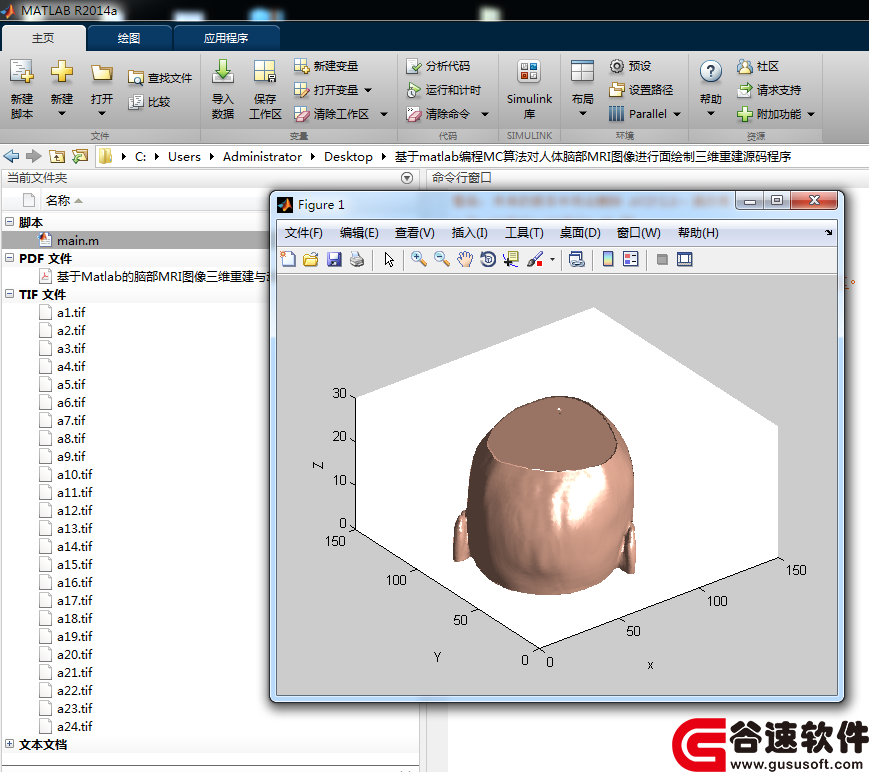
Task: Select the 主页 ribbon tab
Action: pyautogui.click(x=43, y=38)
